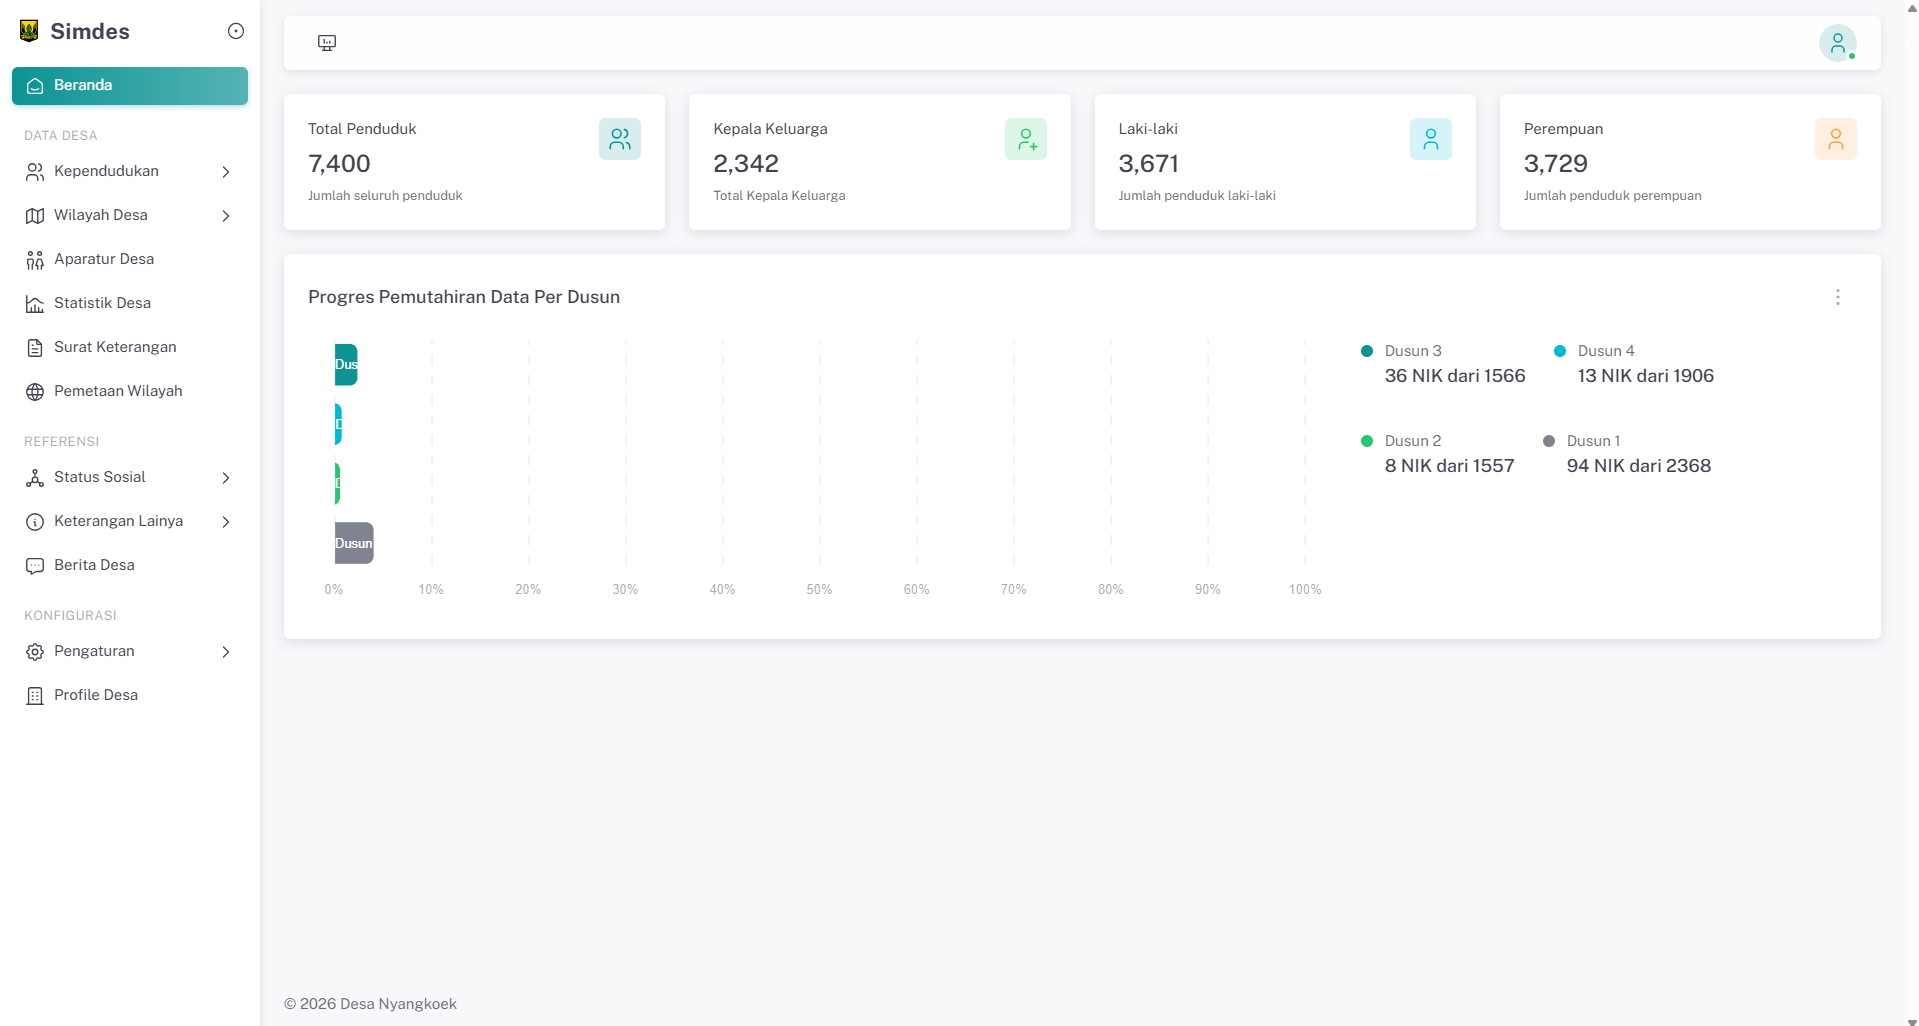Select '94 NIK dari 2368' text

click(1639, 466)
